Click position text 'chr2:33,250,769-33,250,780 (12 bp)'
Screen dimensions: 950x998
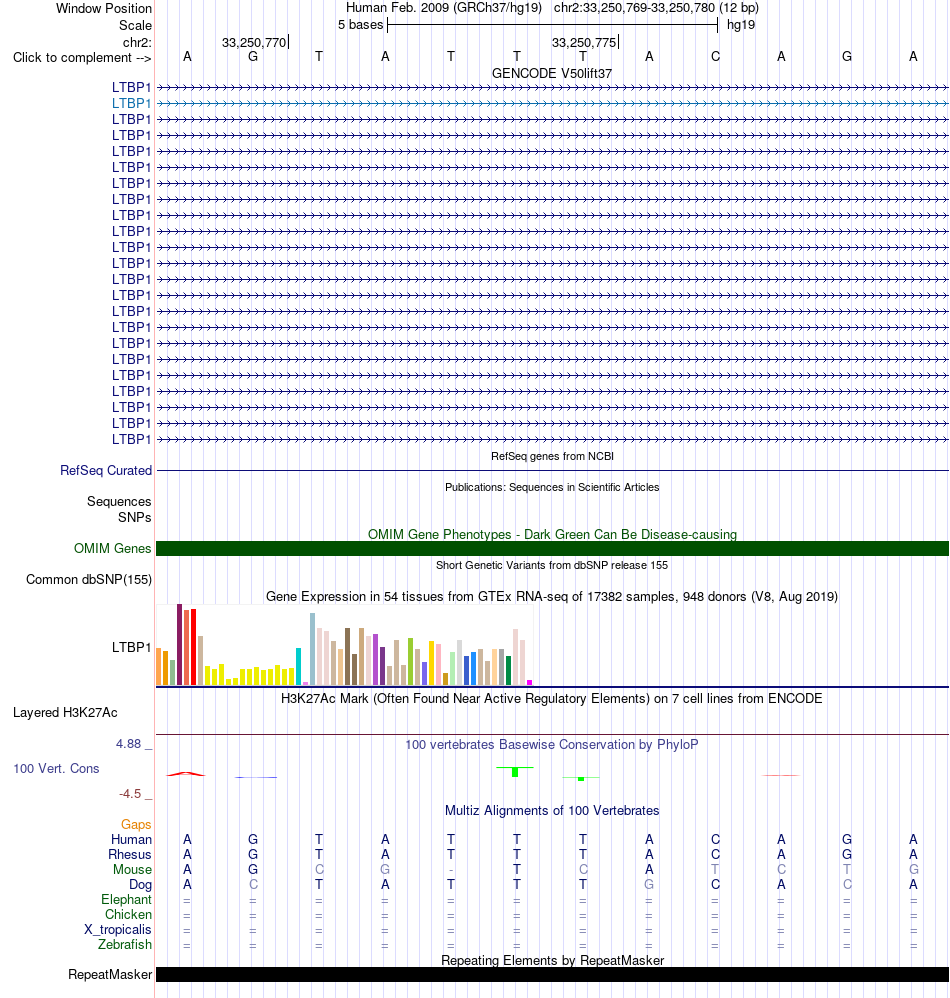[x=656, y=8]
